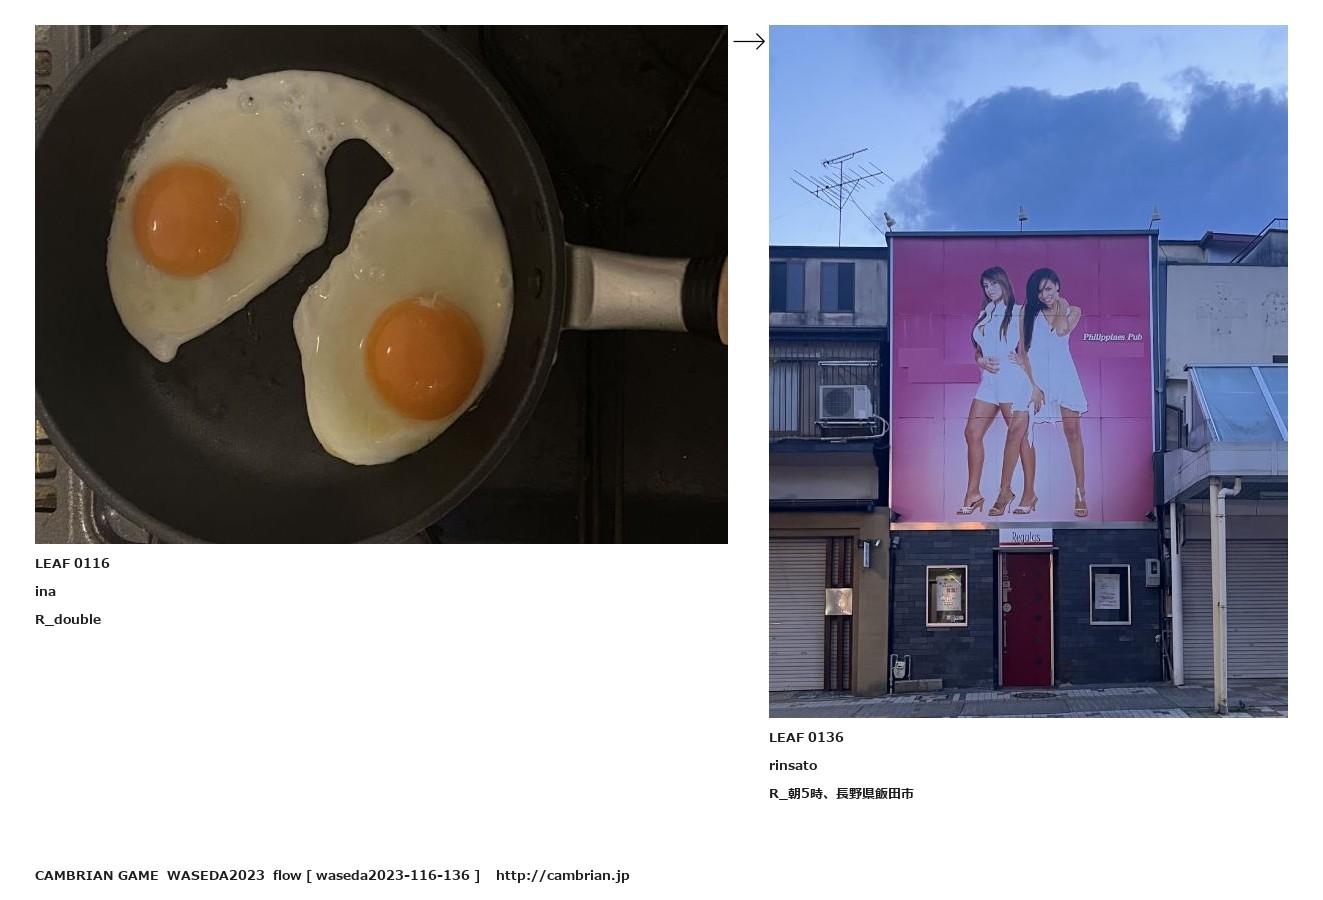The height and width of the screenshot is (900, 1323).
Task: Click flow [ waseda2023-116-136 ] text
Action: (376, 875)
